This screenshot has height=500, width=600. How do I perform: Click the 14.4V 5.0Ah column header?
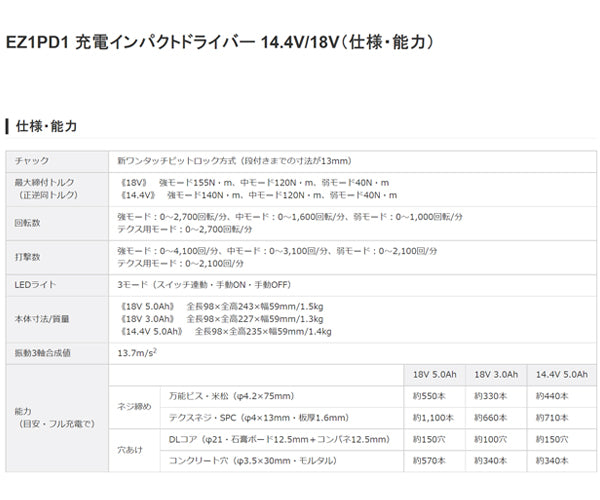click(562, 375)
